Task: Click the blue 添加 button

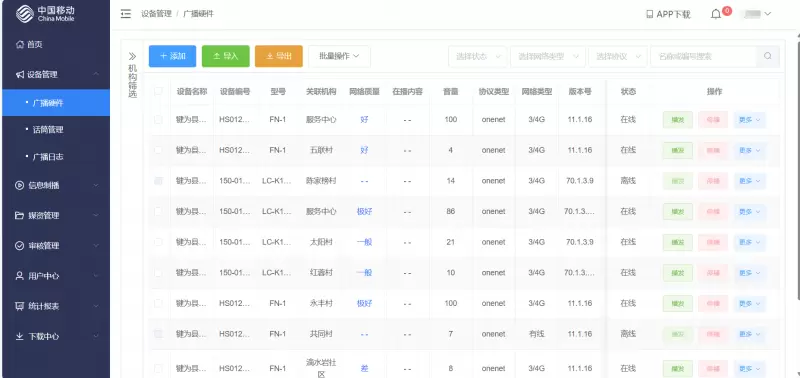Action: click(x=172, y=56)
